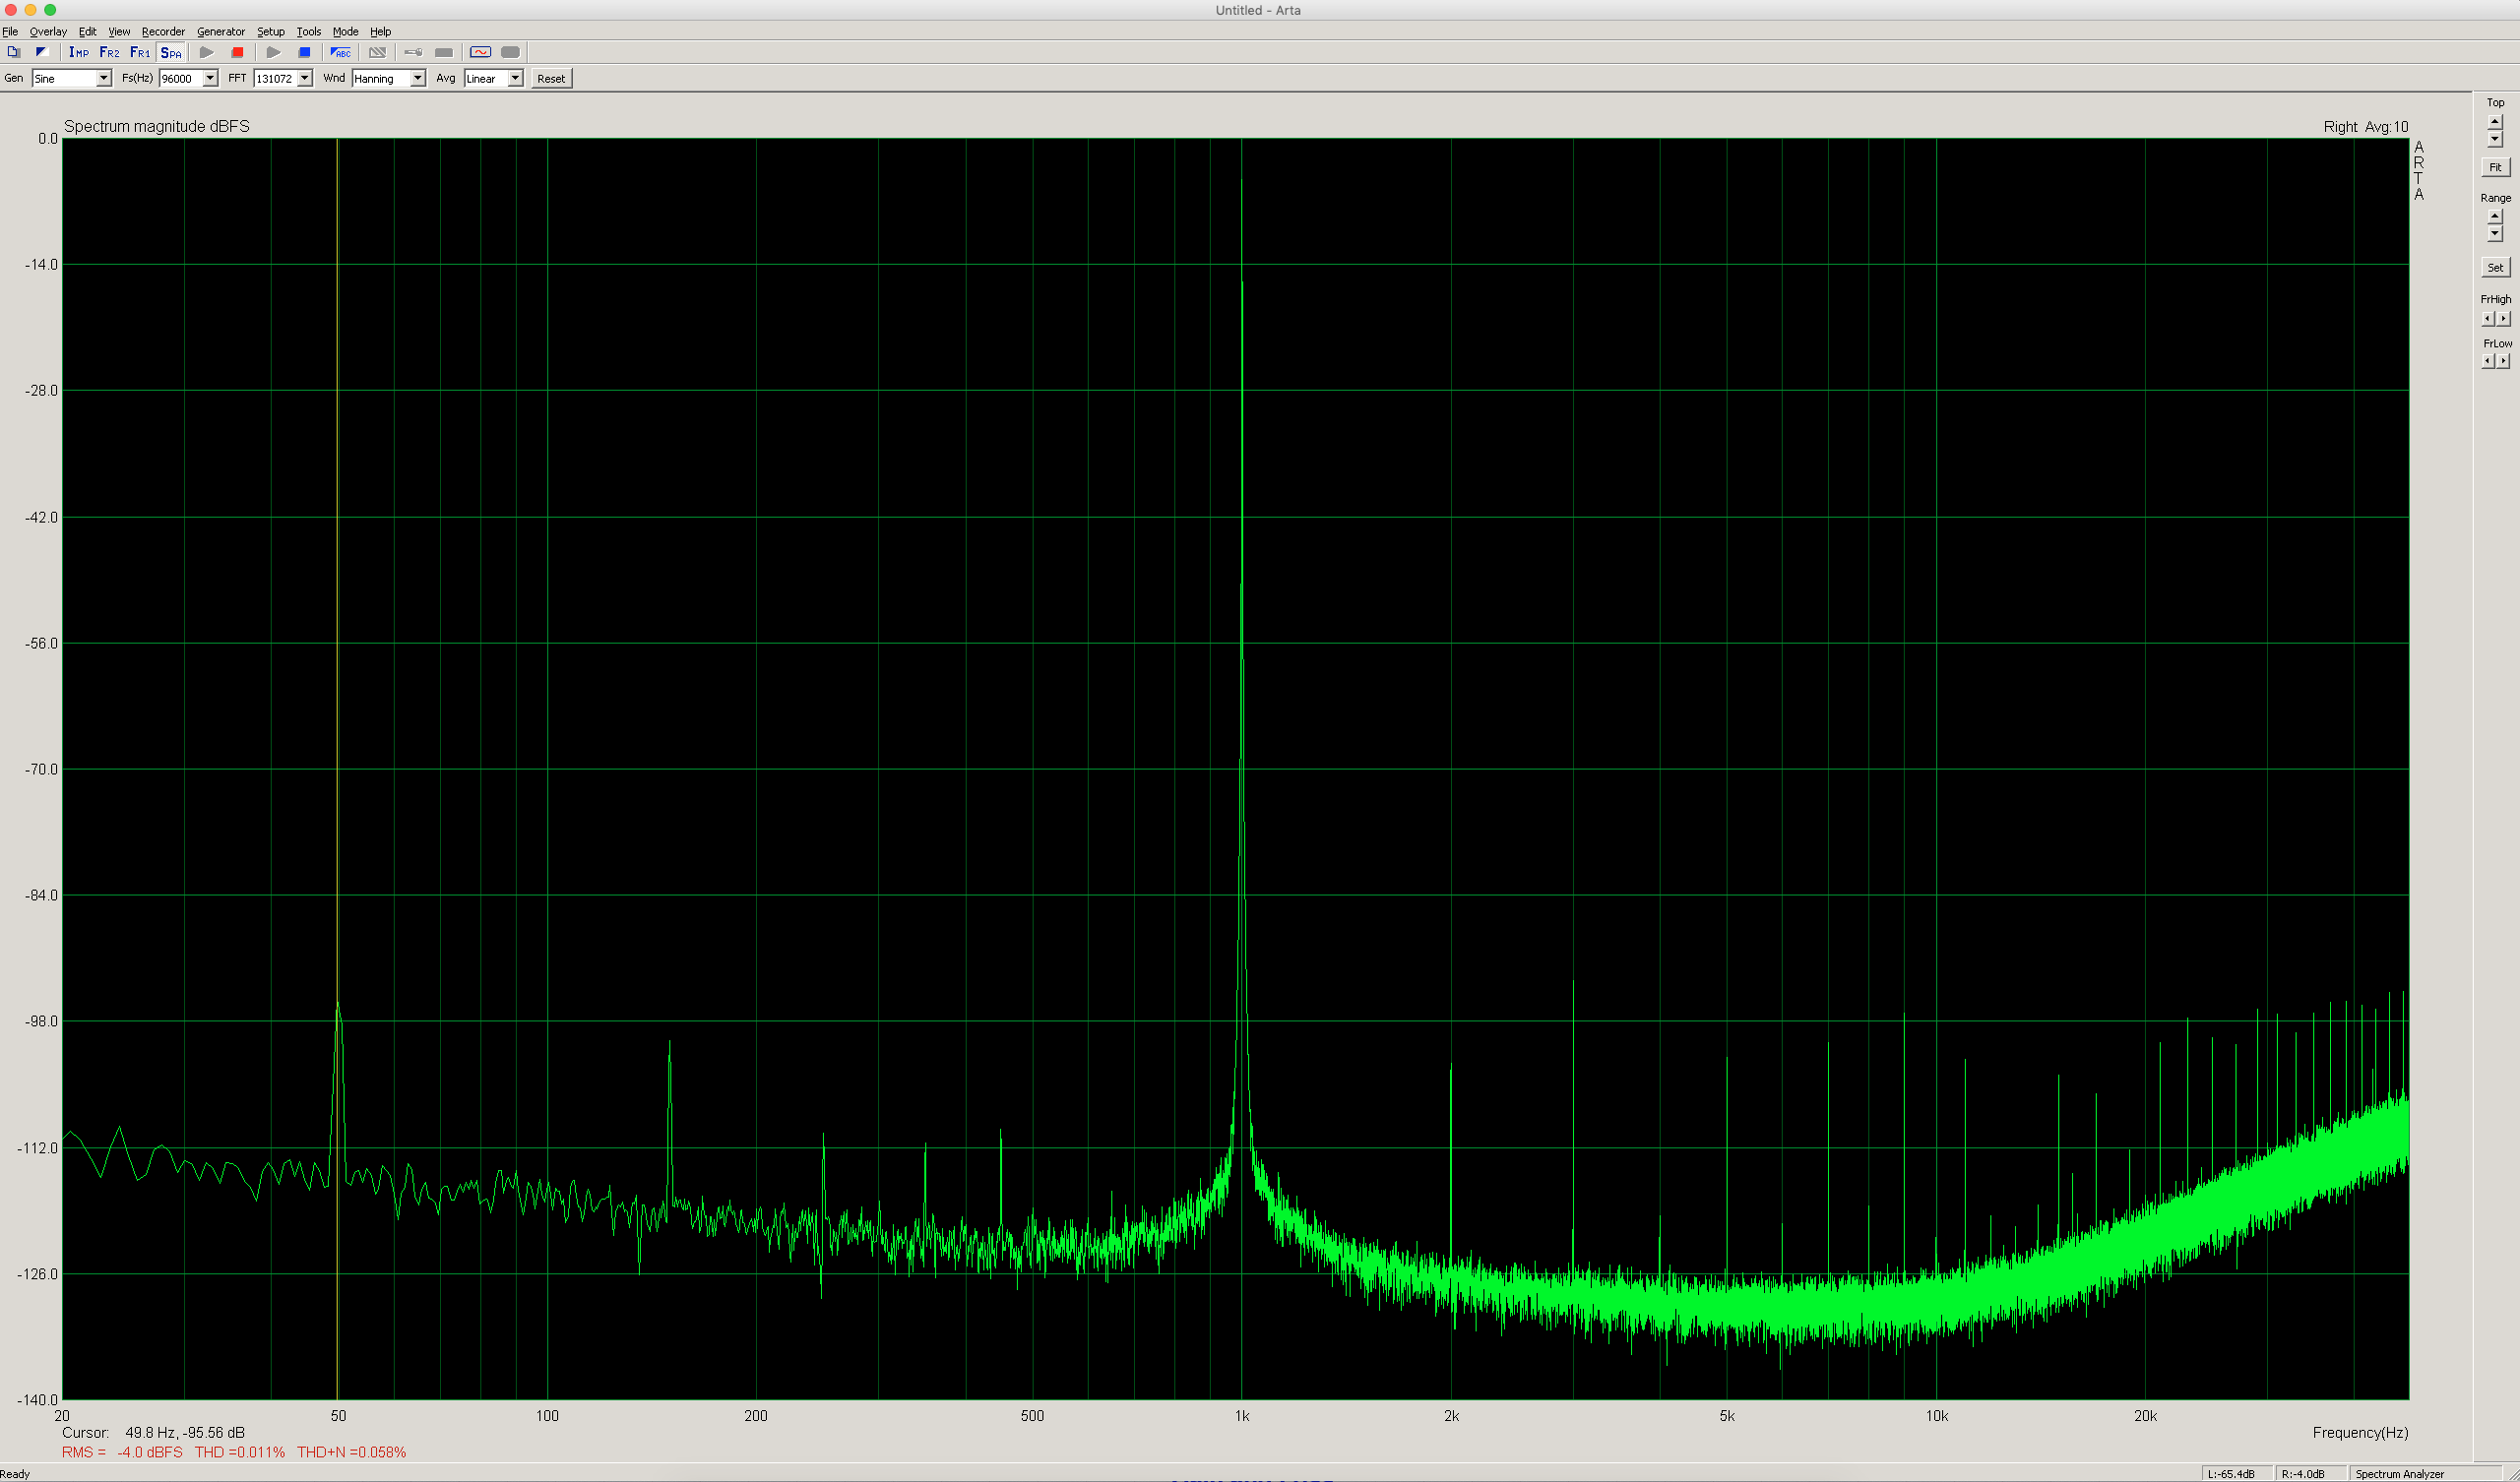Click the THD =0.011% readout
The image size is (2520, 1482).
pyautogui.click(x=240, y=1452)
